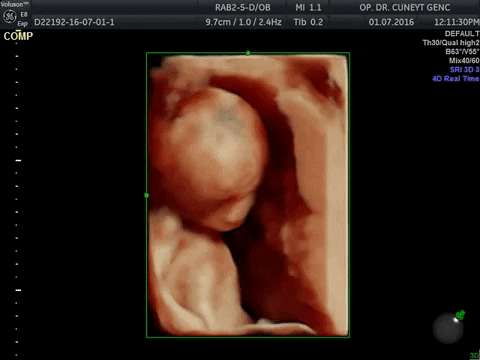Screen dimensions: 480x360
Task: Click the Th30/Qual high2 parameter
Action: [451, 43]
